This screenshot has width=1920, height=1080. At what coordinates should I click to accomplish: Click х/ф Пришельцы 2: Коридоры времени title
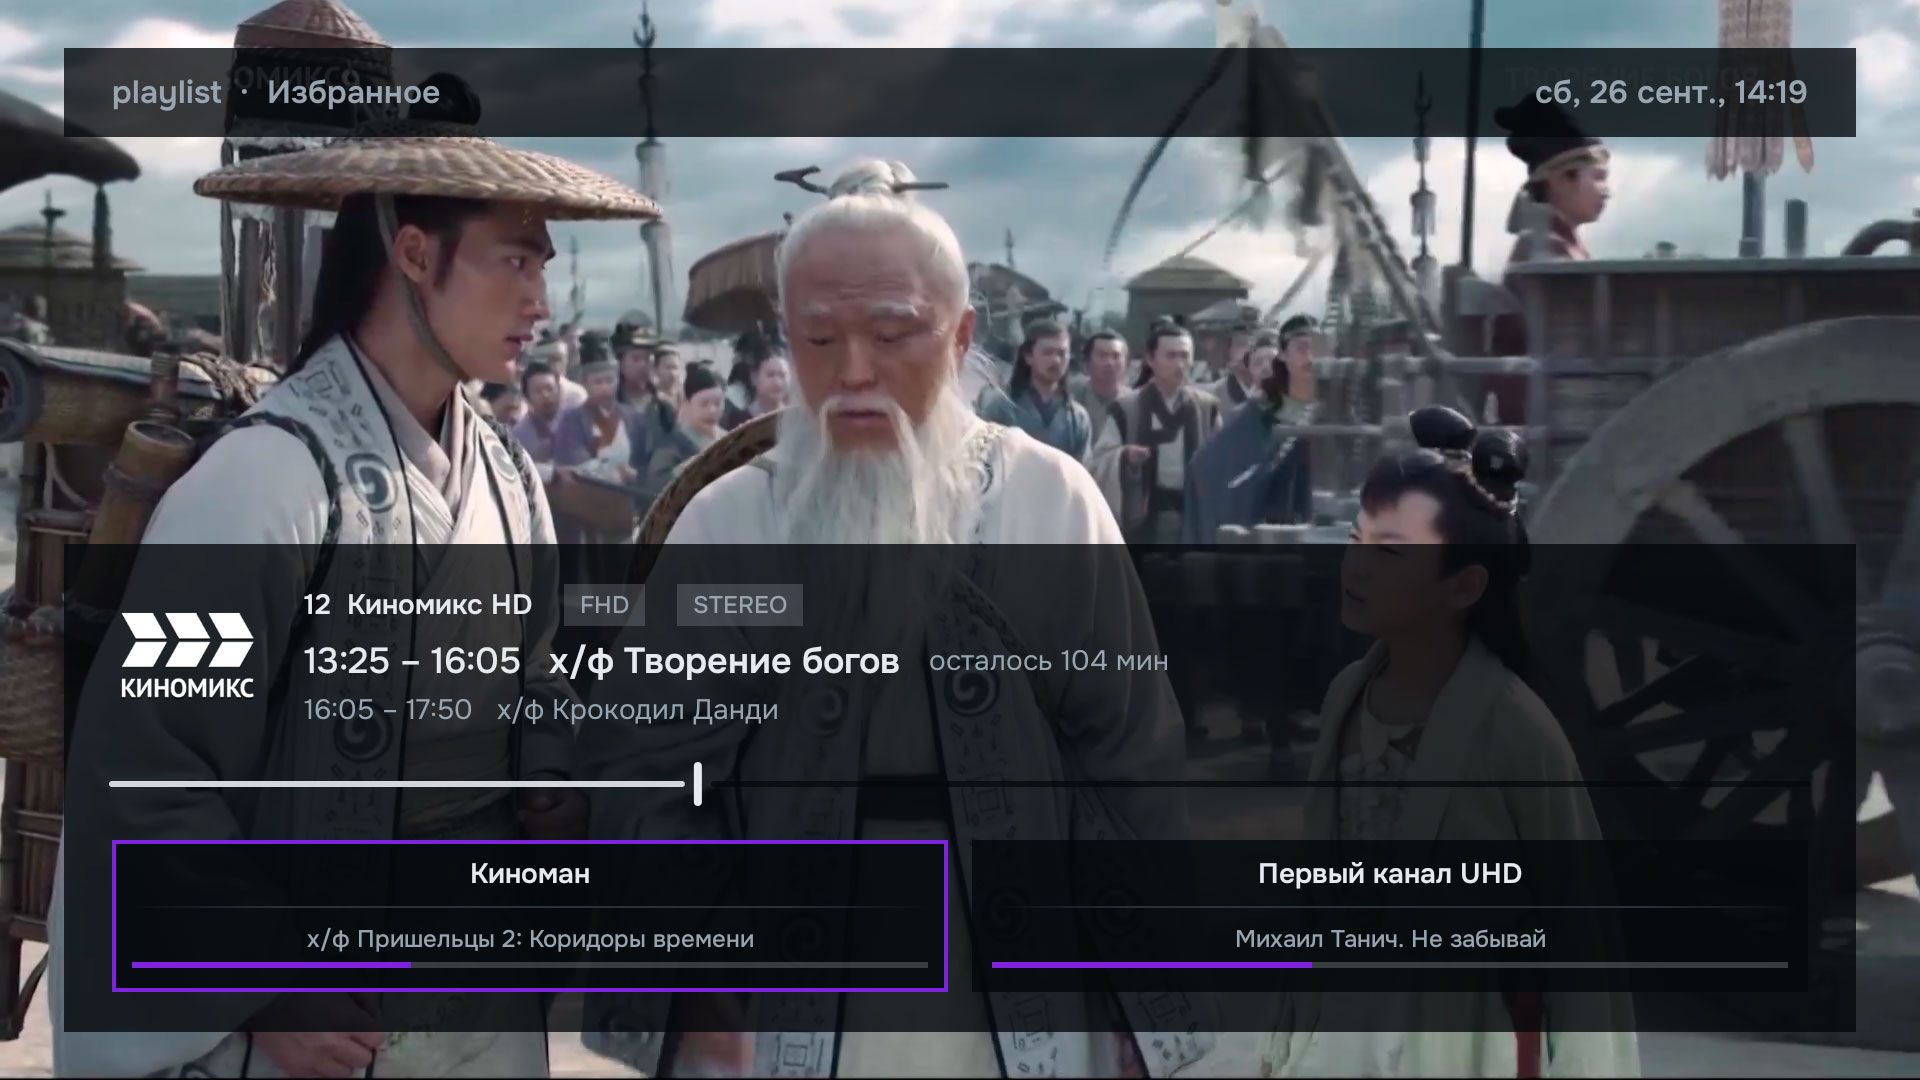[x=530, y=939]
